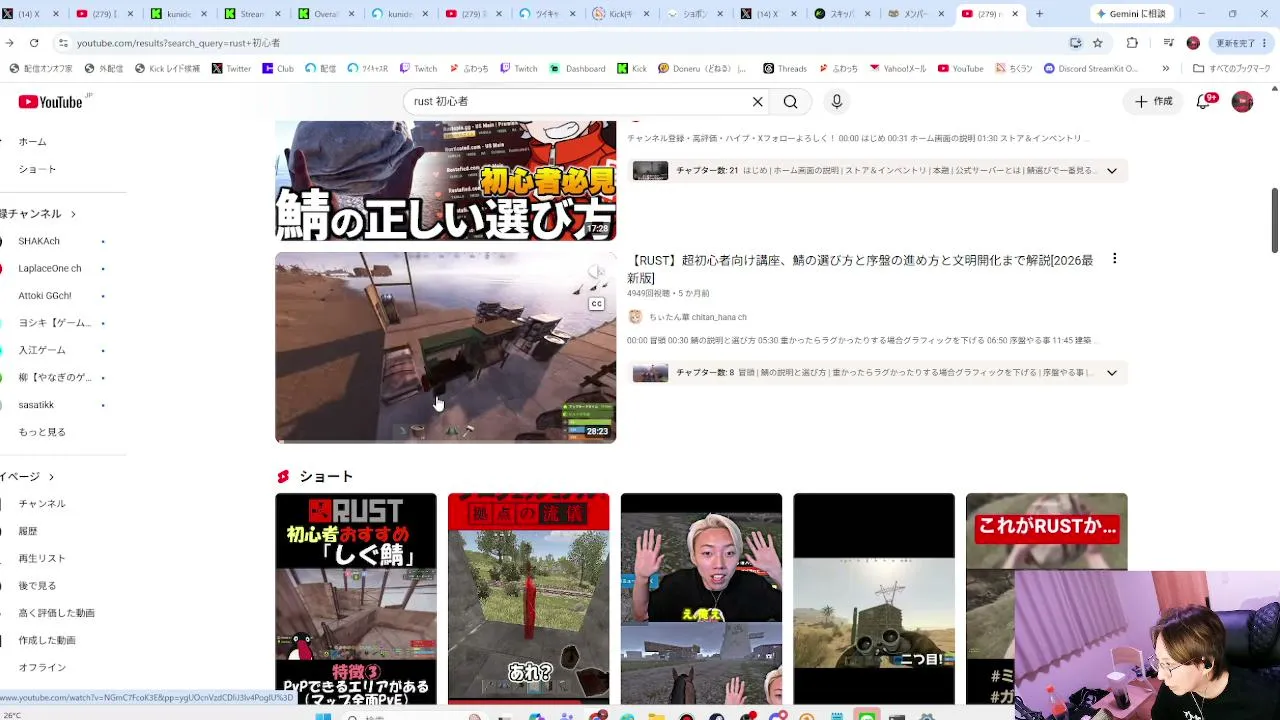Open 履歴 in the sidebar
The width and height of the screenshot is (1280, 720).
tap(28, 531)
